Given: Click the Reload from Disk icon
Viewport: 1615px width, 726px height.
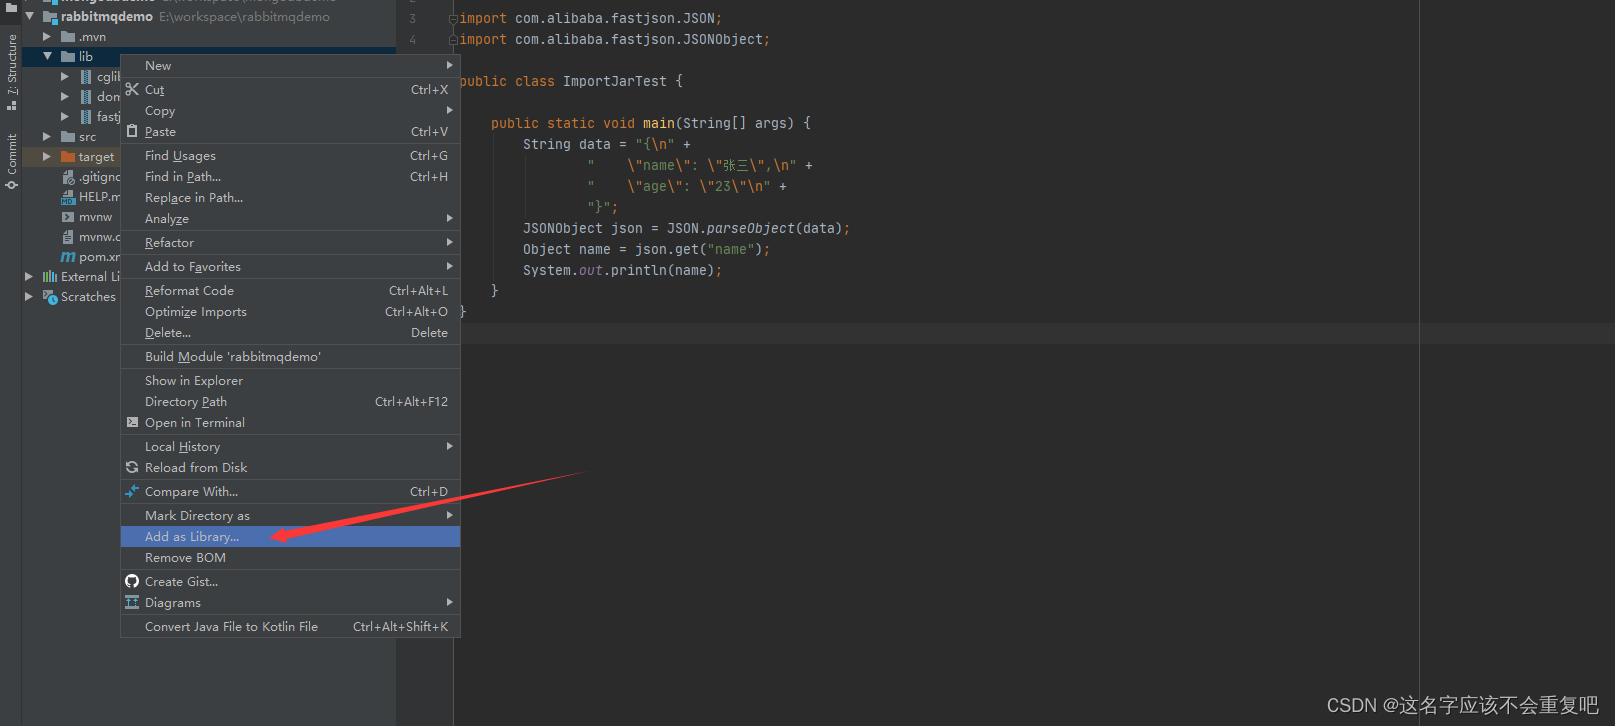Looking at the screenshot, I should pyautogui.click(x=132, y=467).
